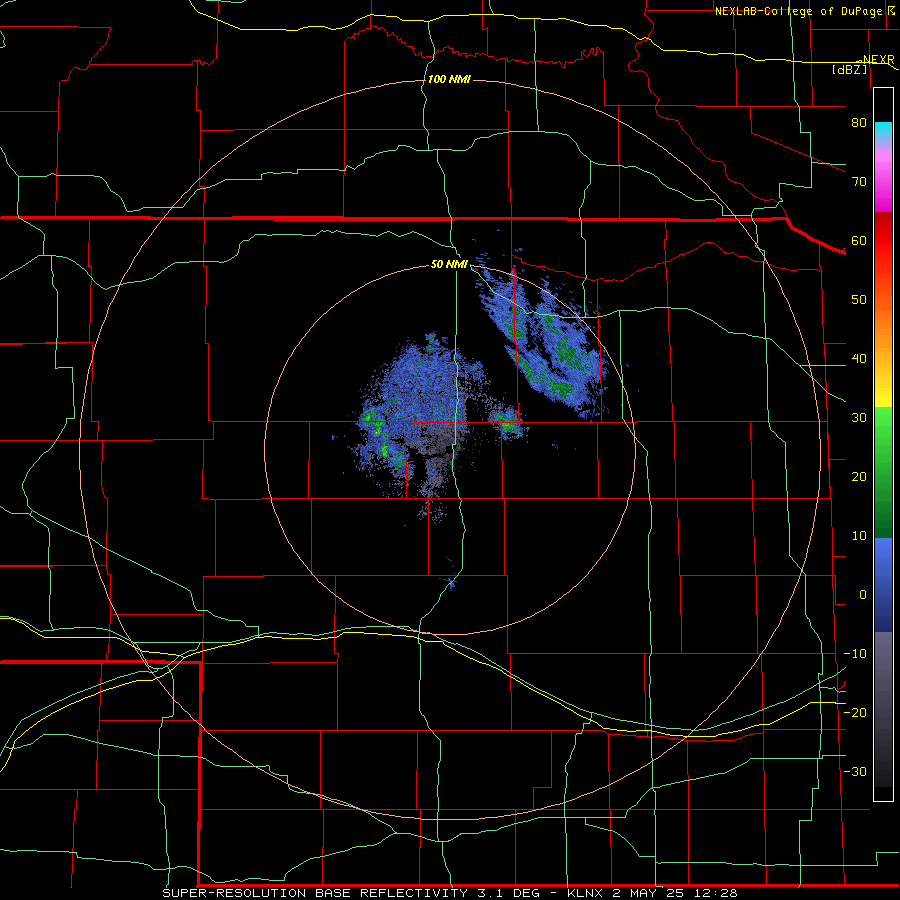Click the 60 value on the dBZ scale
This screenshot has width=900, height=900.
pyautogui.click(x=859, y=240)
